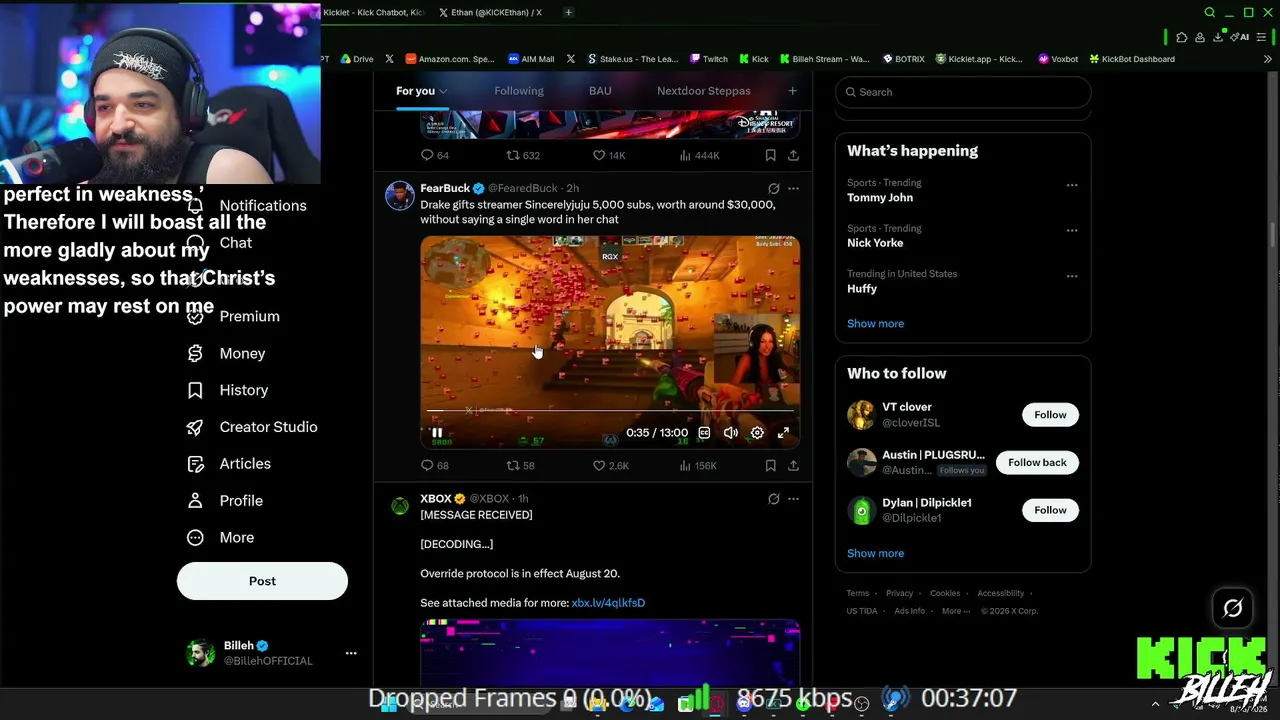Follow Dylan | Dilpickle1

[x=1050, y=510]
